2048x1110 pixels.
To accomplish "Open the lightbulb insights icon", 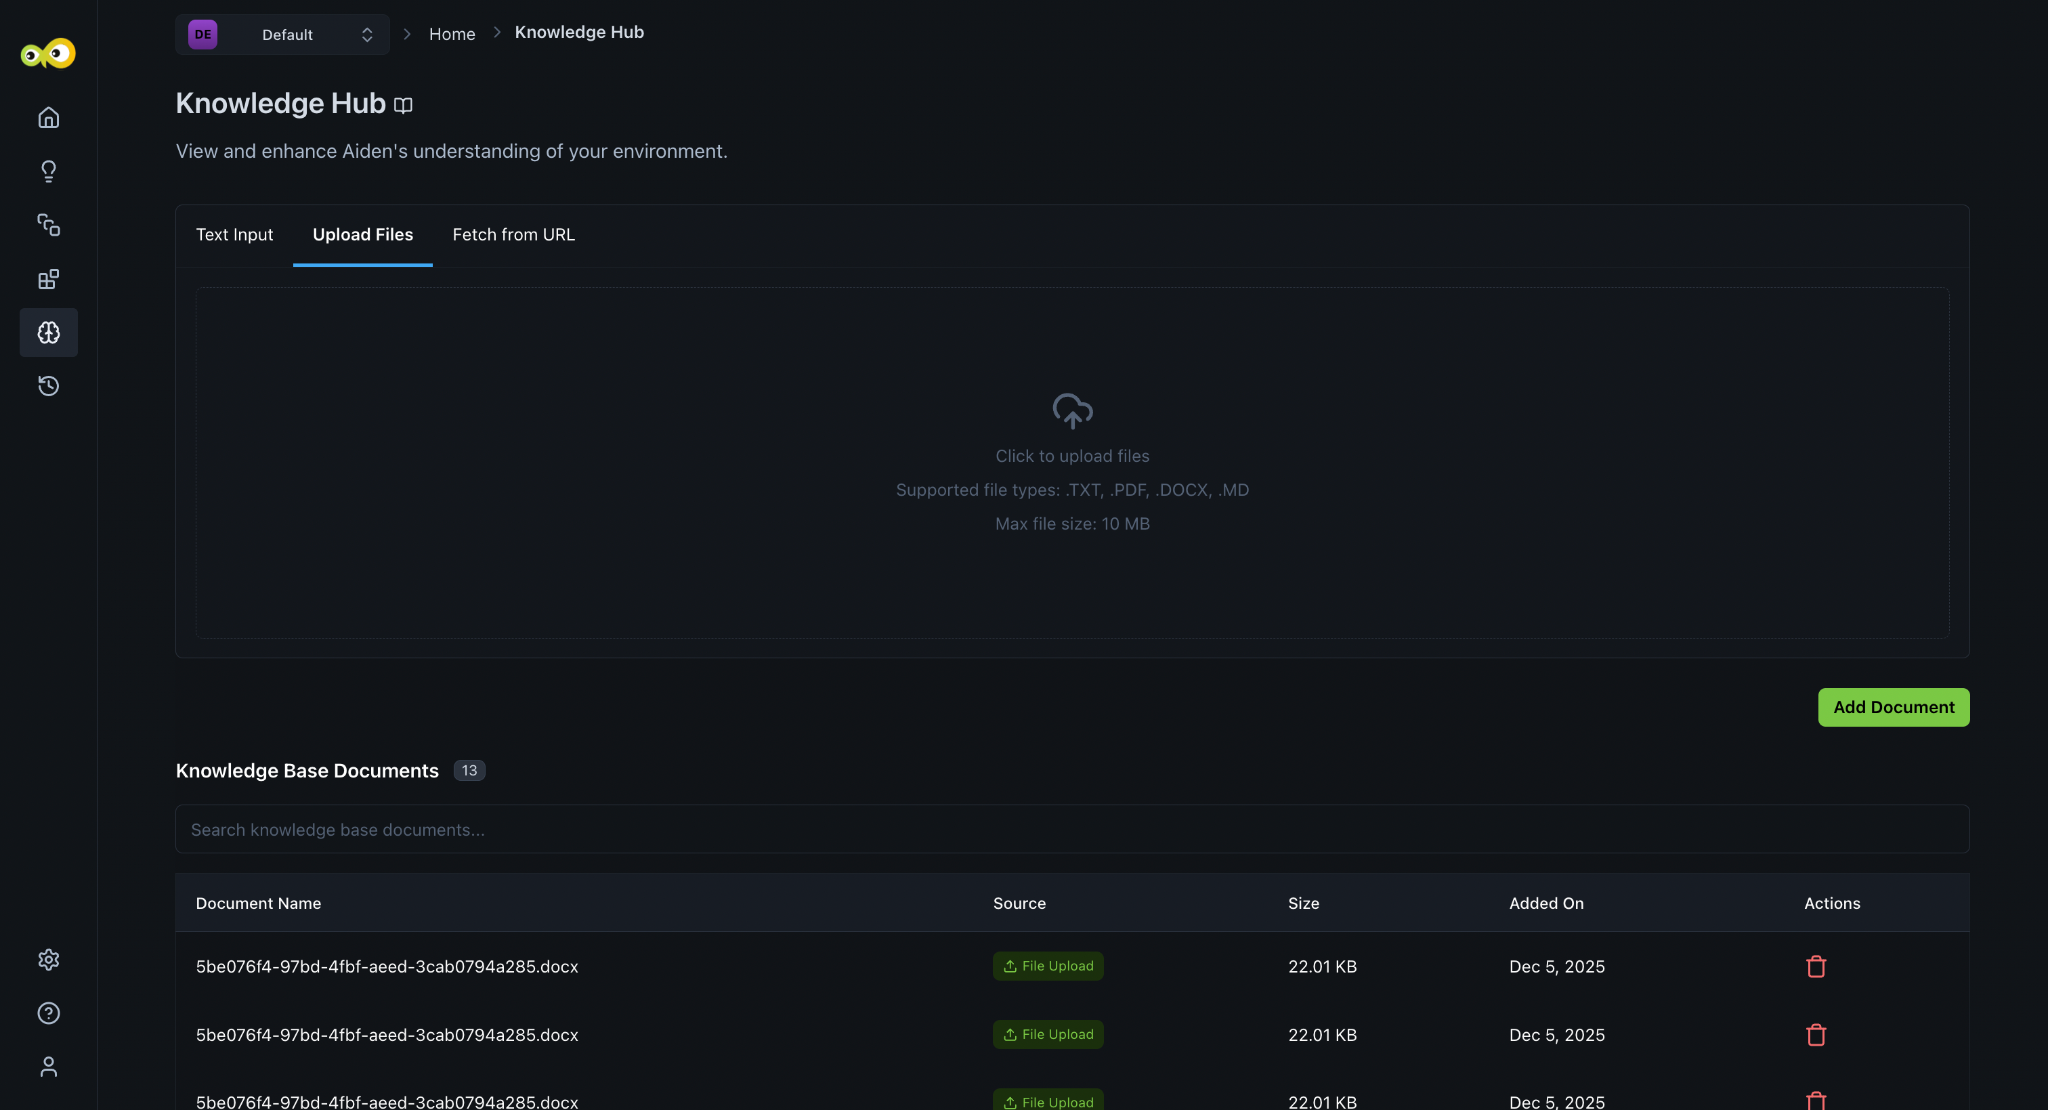I will click(x=48, y=171).
